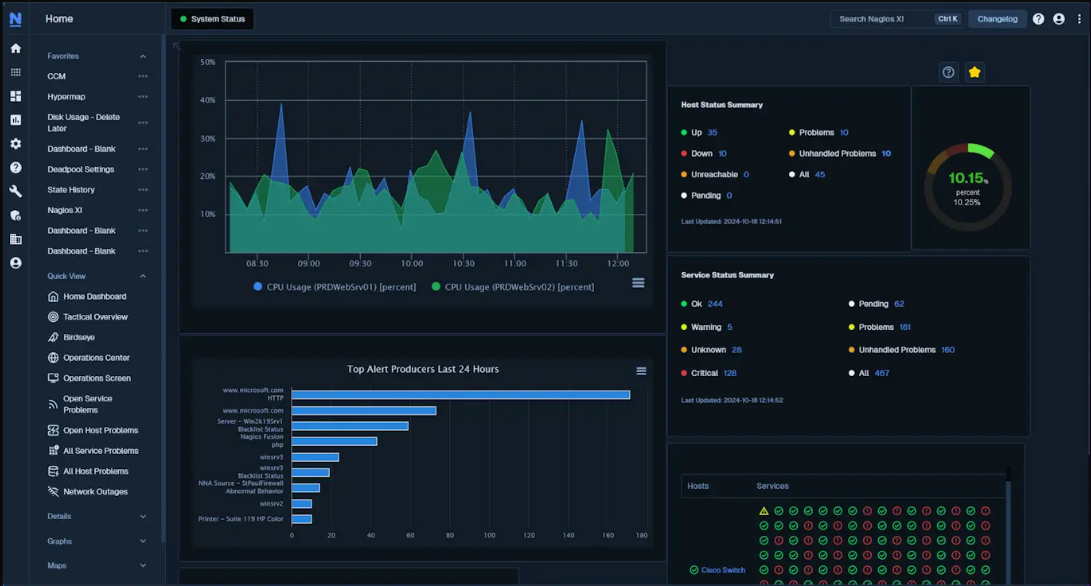The width and height of the screenshot is (1091, 586).
Task: Open the Hypermap favorite
Action: pos(69,96)
